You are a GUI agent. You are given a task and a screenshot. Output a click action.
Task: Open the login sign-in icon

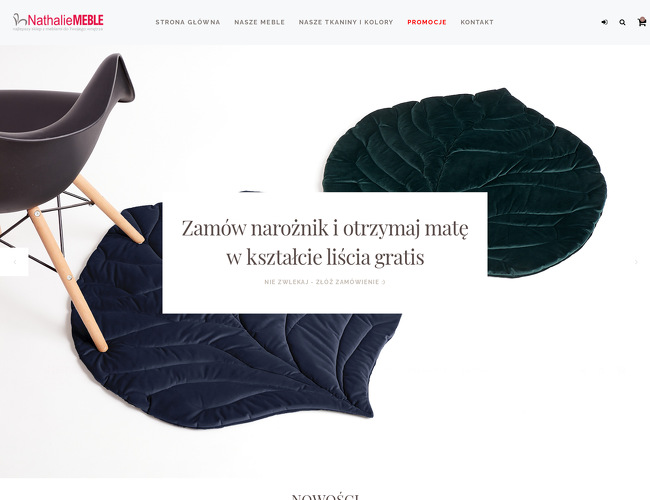[x=604, y=22]
